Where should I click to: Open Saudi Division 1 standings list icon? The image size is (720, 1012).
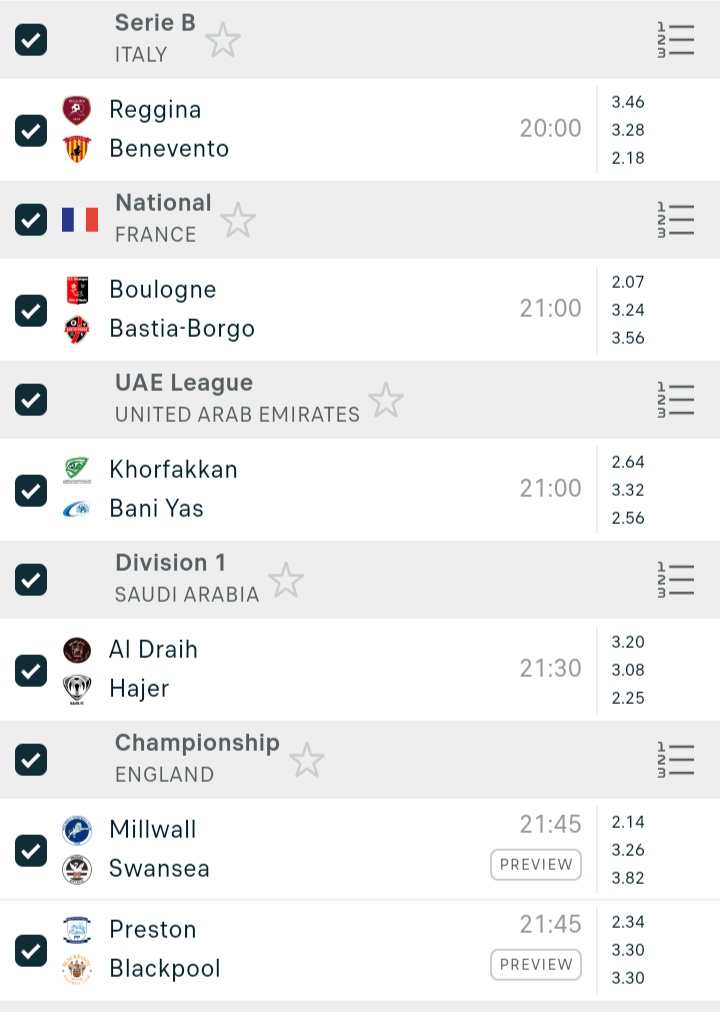point(676,580)
